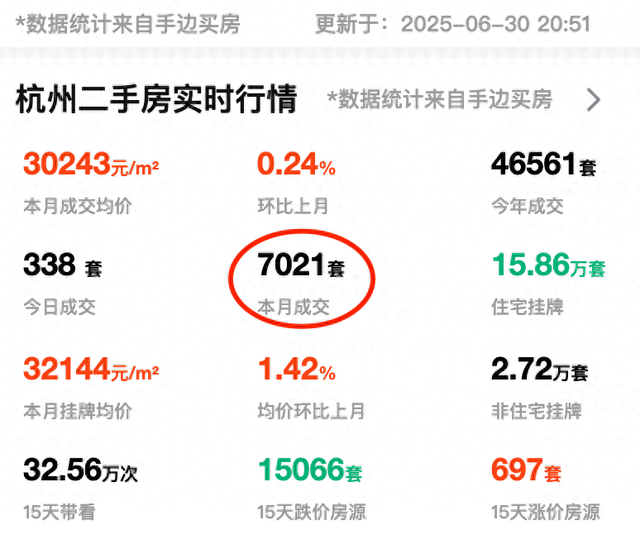Select the 15天涨价房源 label
Viewport: 640px width, 549px height.
(546, 512)
